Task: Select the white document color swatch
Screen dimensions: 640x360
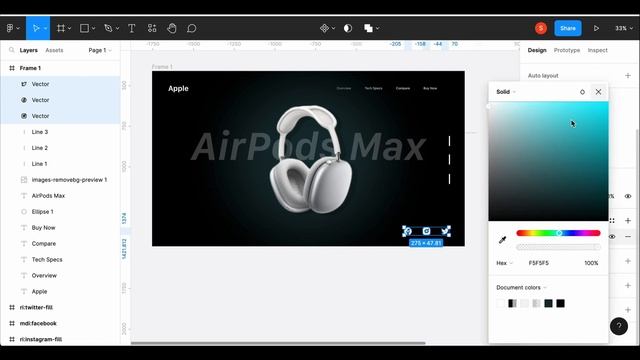Action: [500, 303]
